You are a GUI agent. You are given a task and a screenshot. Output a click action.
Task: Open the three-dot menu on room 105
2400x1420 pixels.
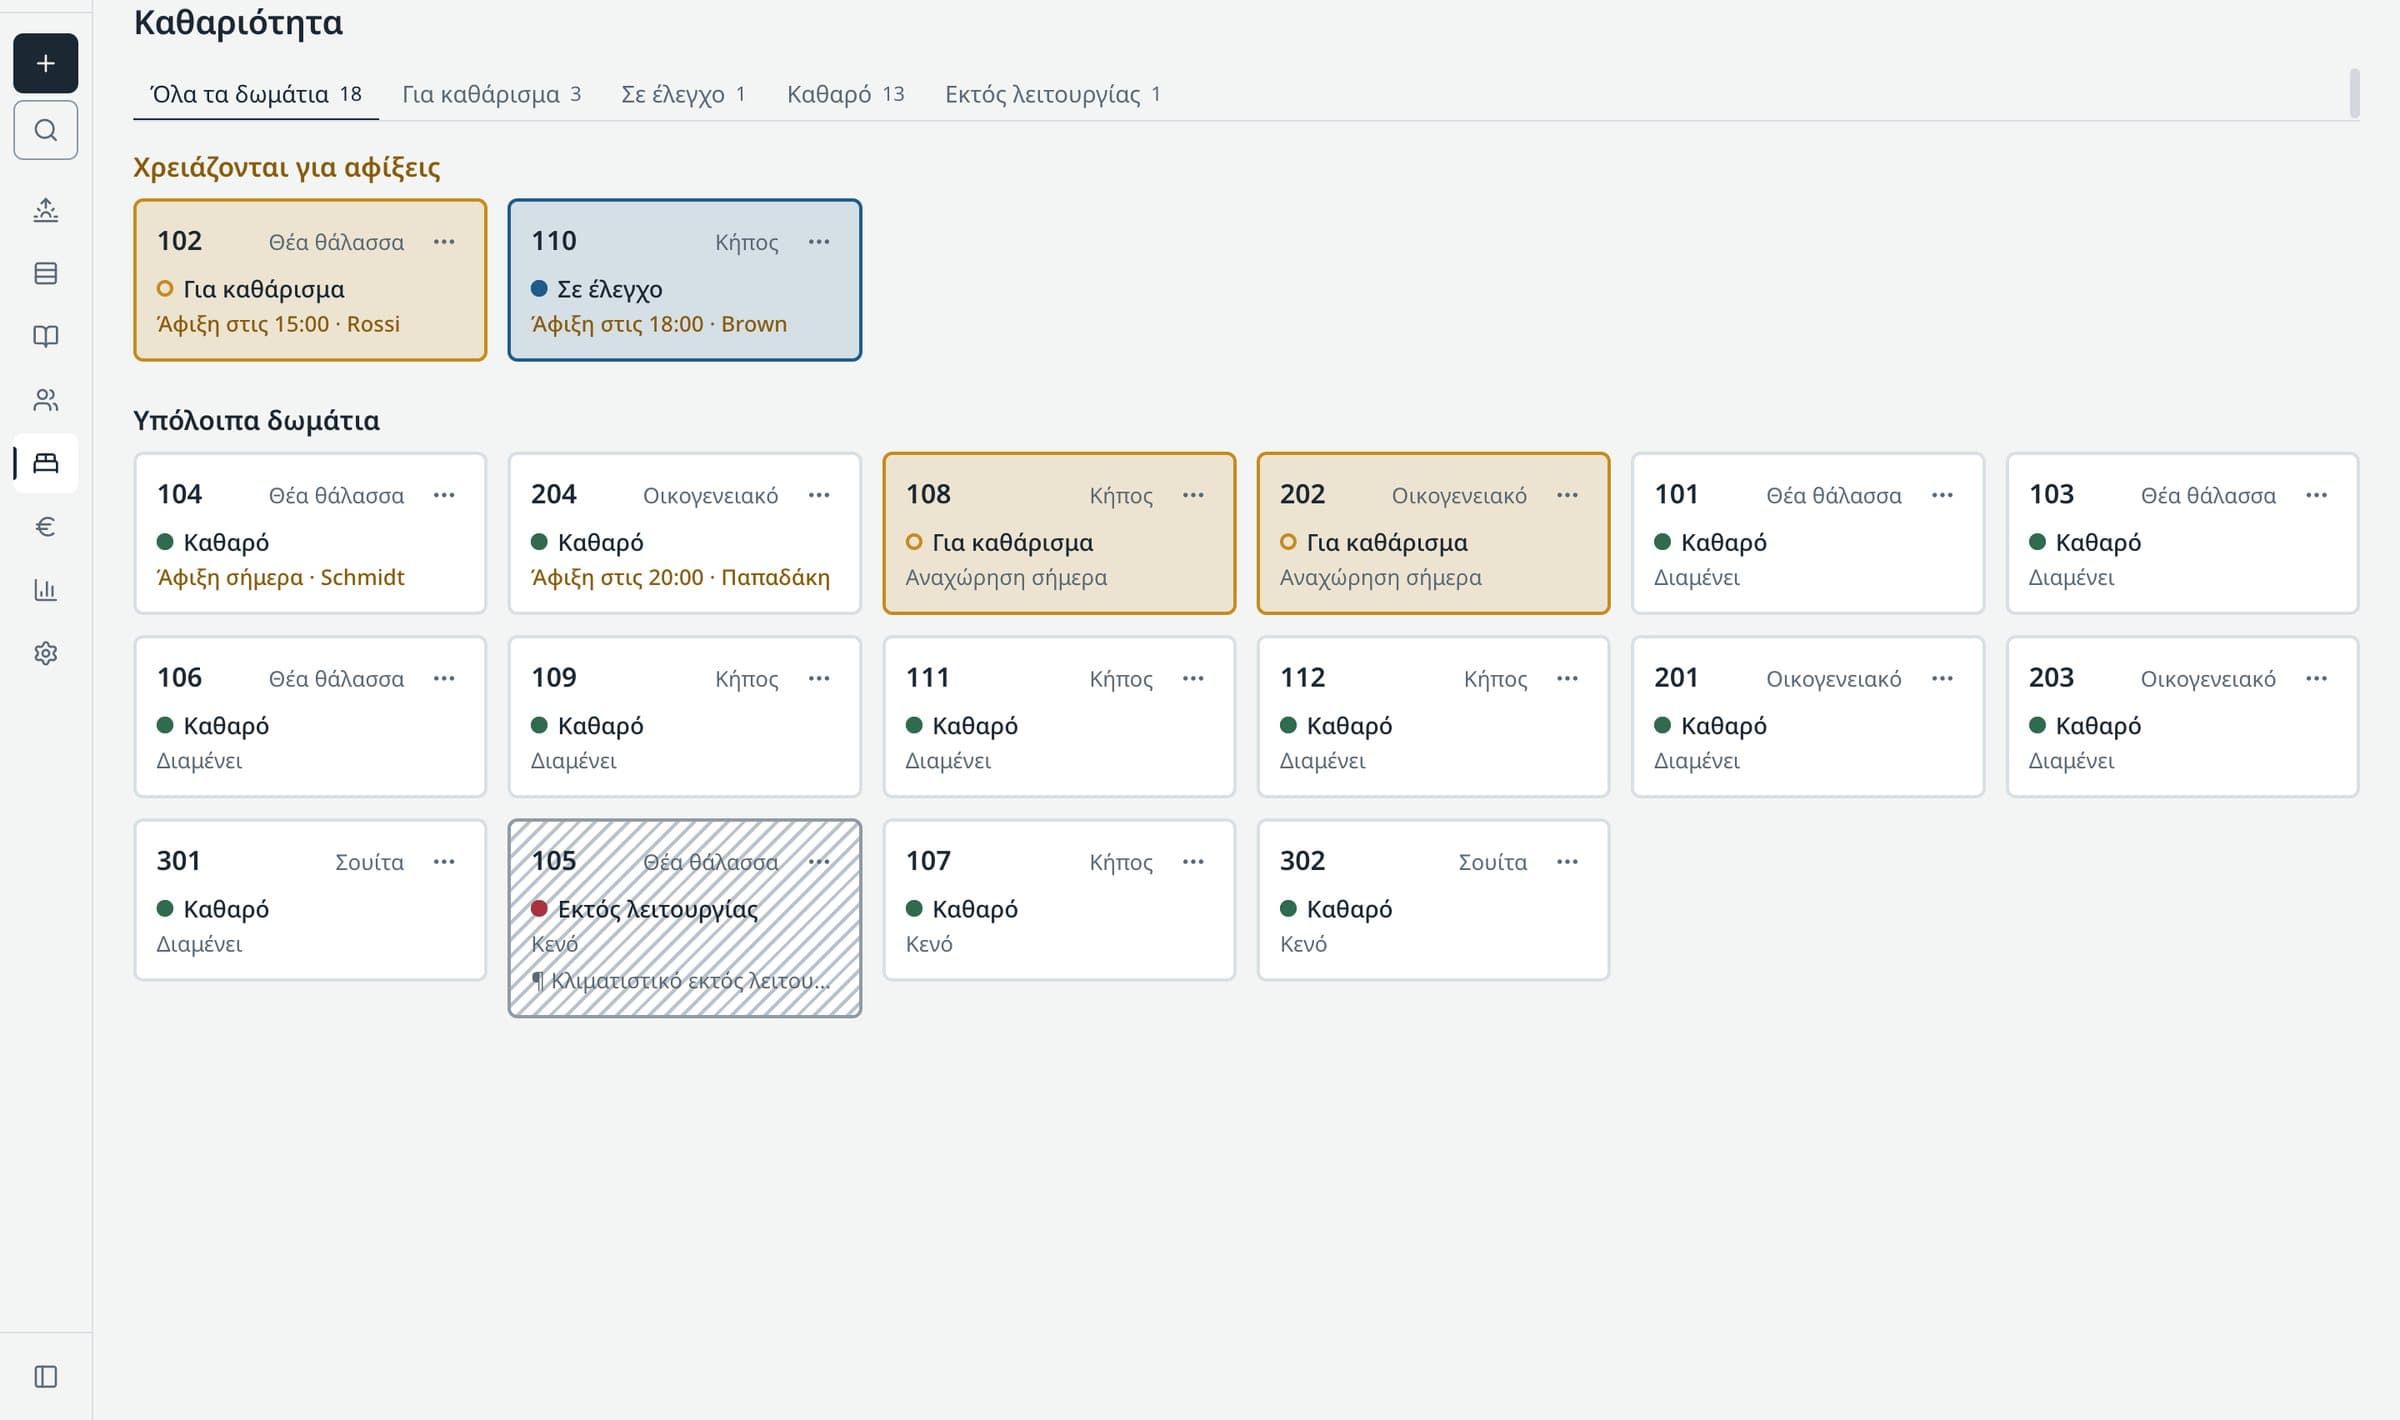(819, 862)
